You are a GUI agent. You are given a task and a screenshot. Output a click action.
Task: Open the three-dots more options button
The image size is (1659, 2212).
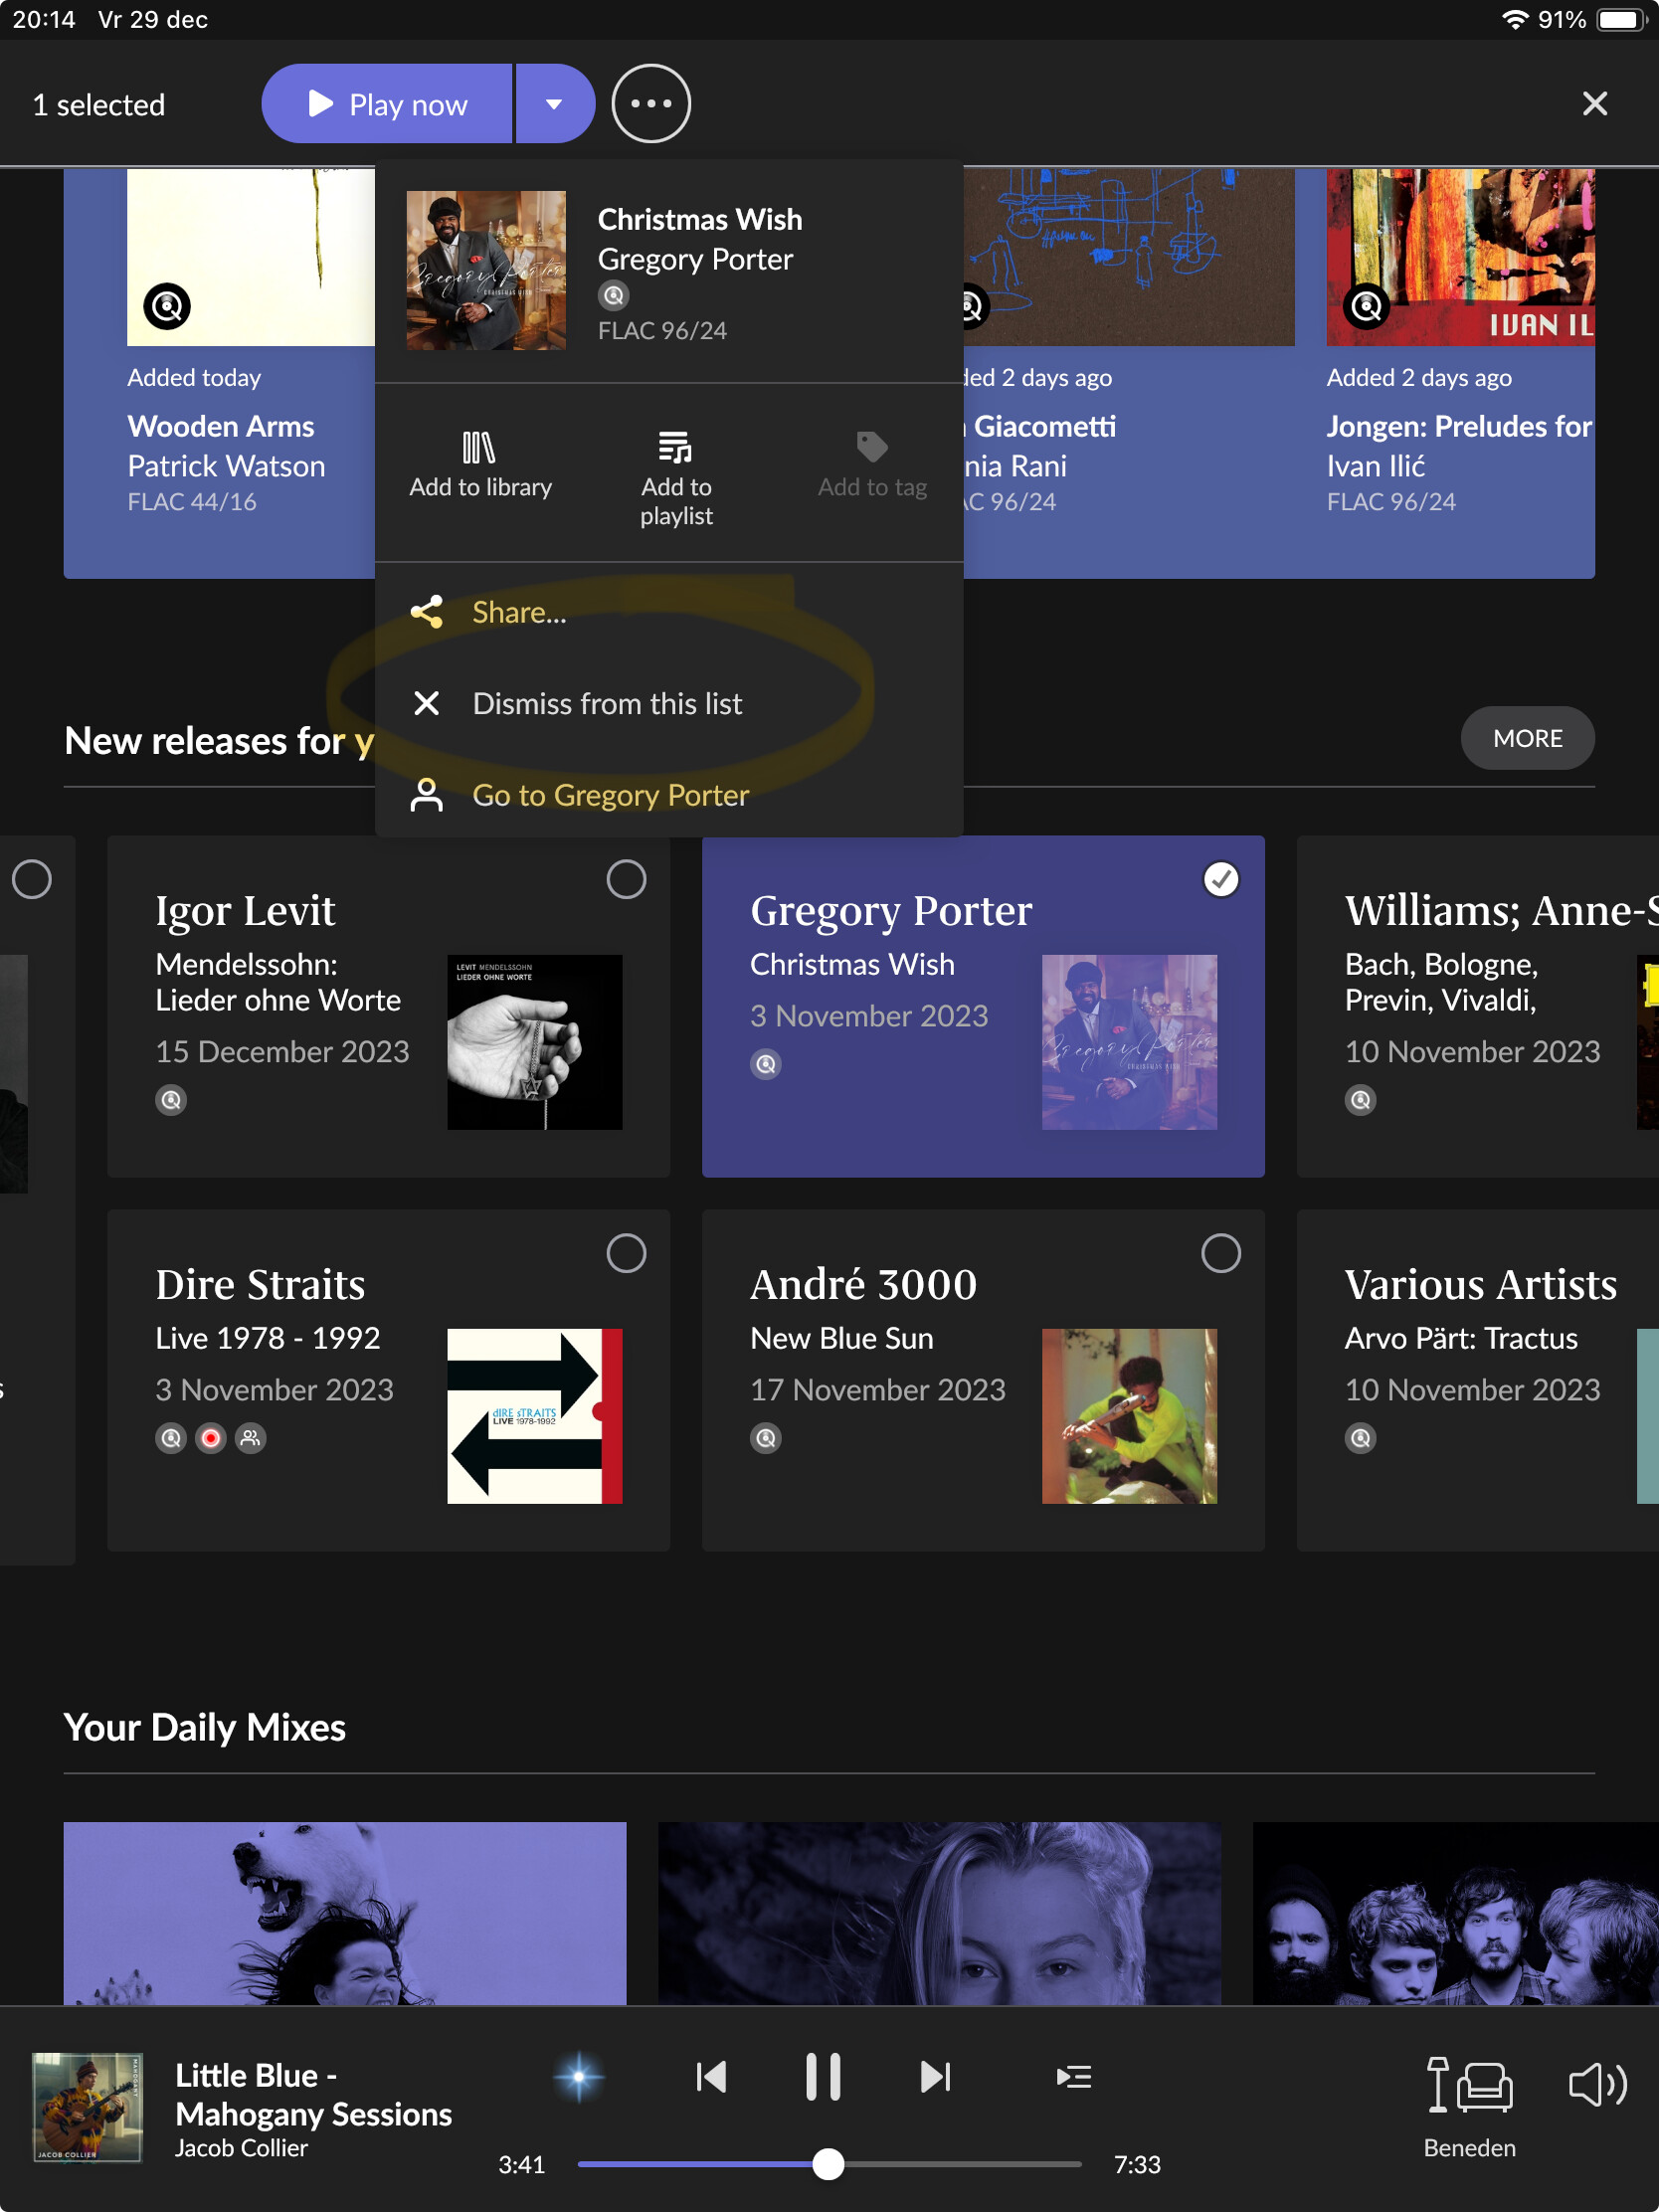651,104
